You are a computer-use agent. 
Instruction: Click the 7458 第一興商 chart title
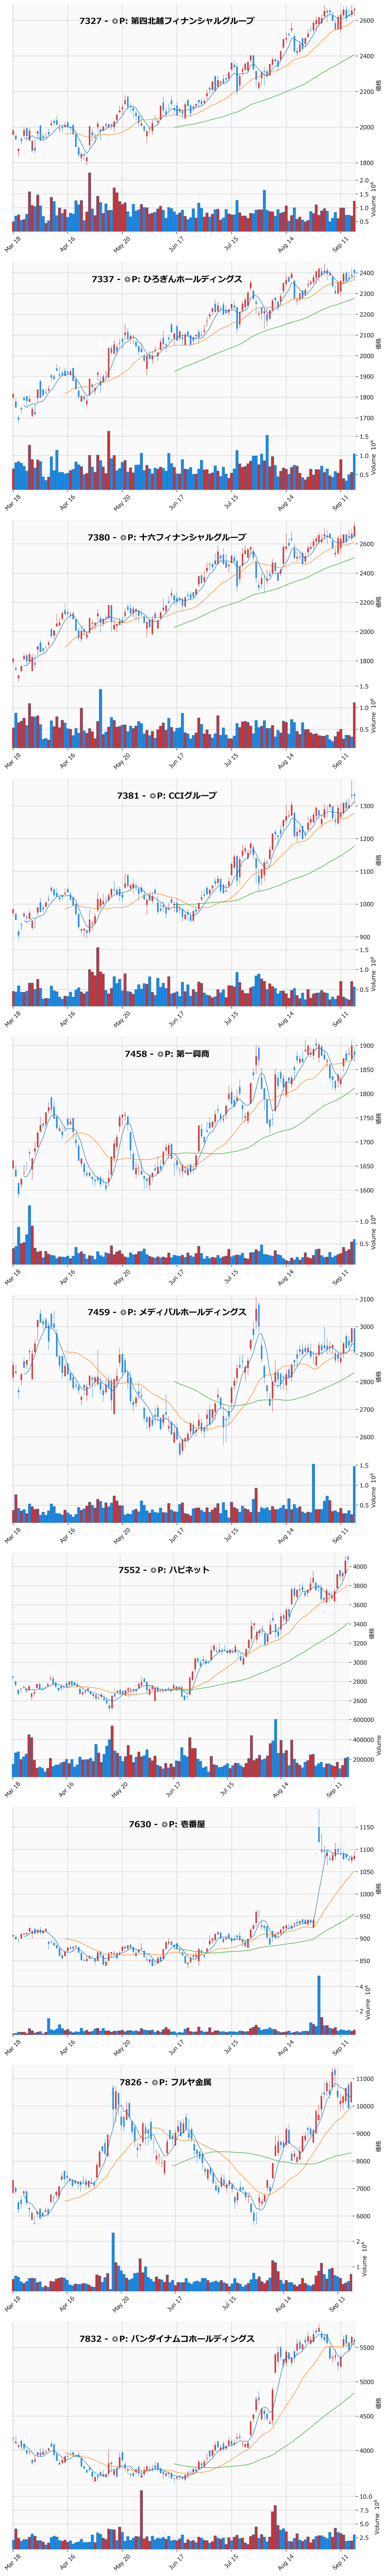tap(166, 1053)
